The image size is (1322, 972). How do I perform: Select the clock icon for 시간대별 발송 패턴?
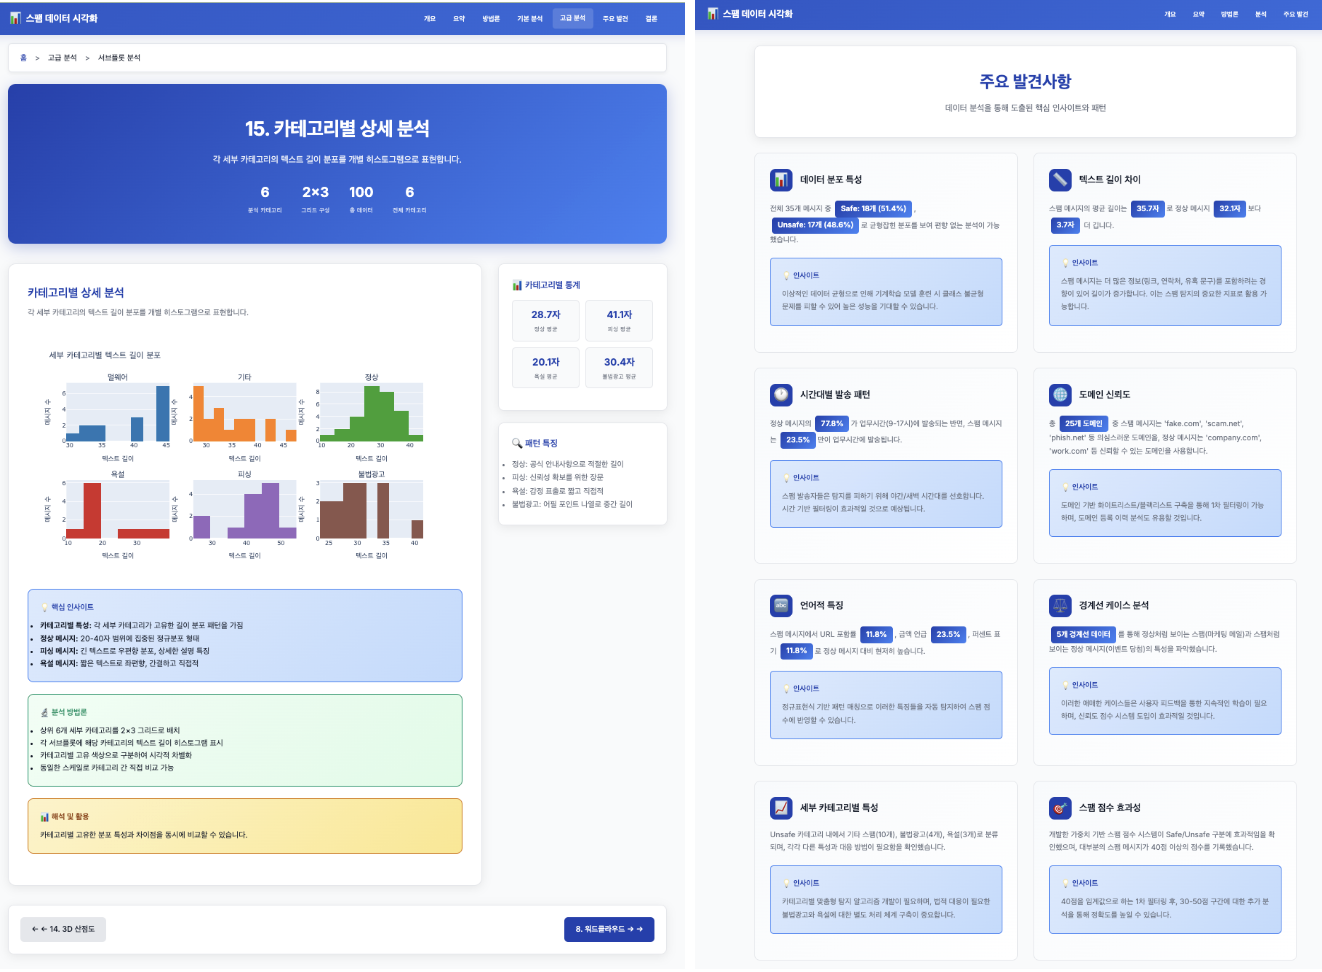coord(781,395)
